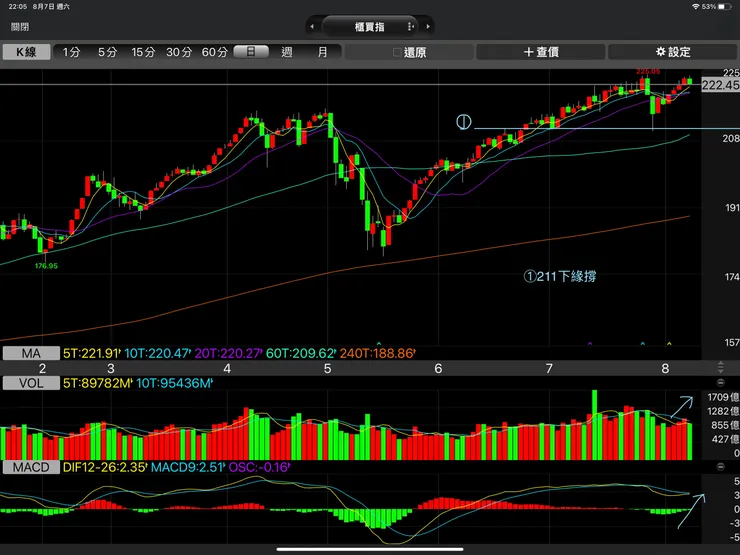Tap the volume 10T:95436M value
Viewport: 740px width, 555px height.
(174, 383)
